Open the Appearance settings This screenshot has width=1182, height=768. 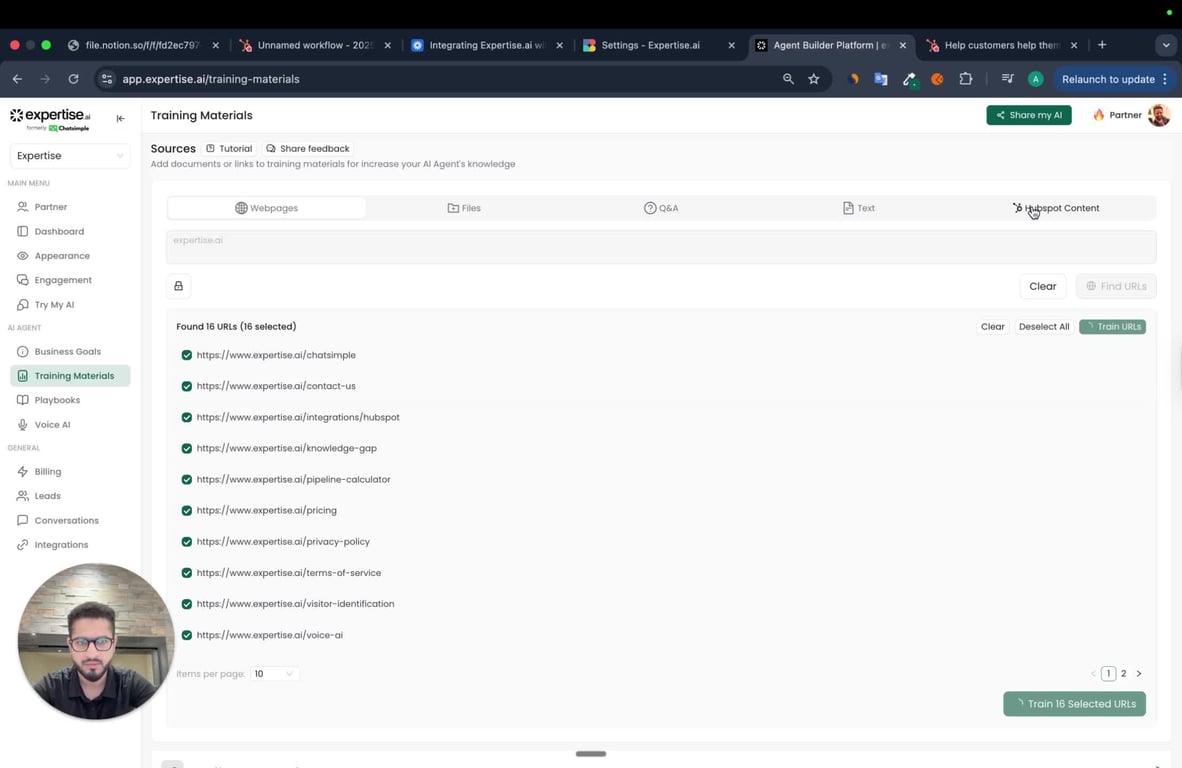pos(62,255)
